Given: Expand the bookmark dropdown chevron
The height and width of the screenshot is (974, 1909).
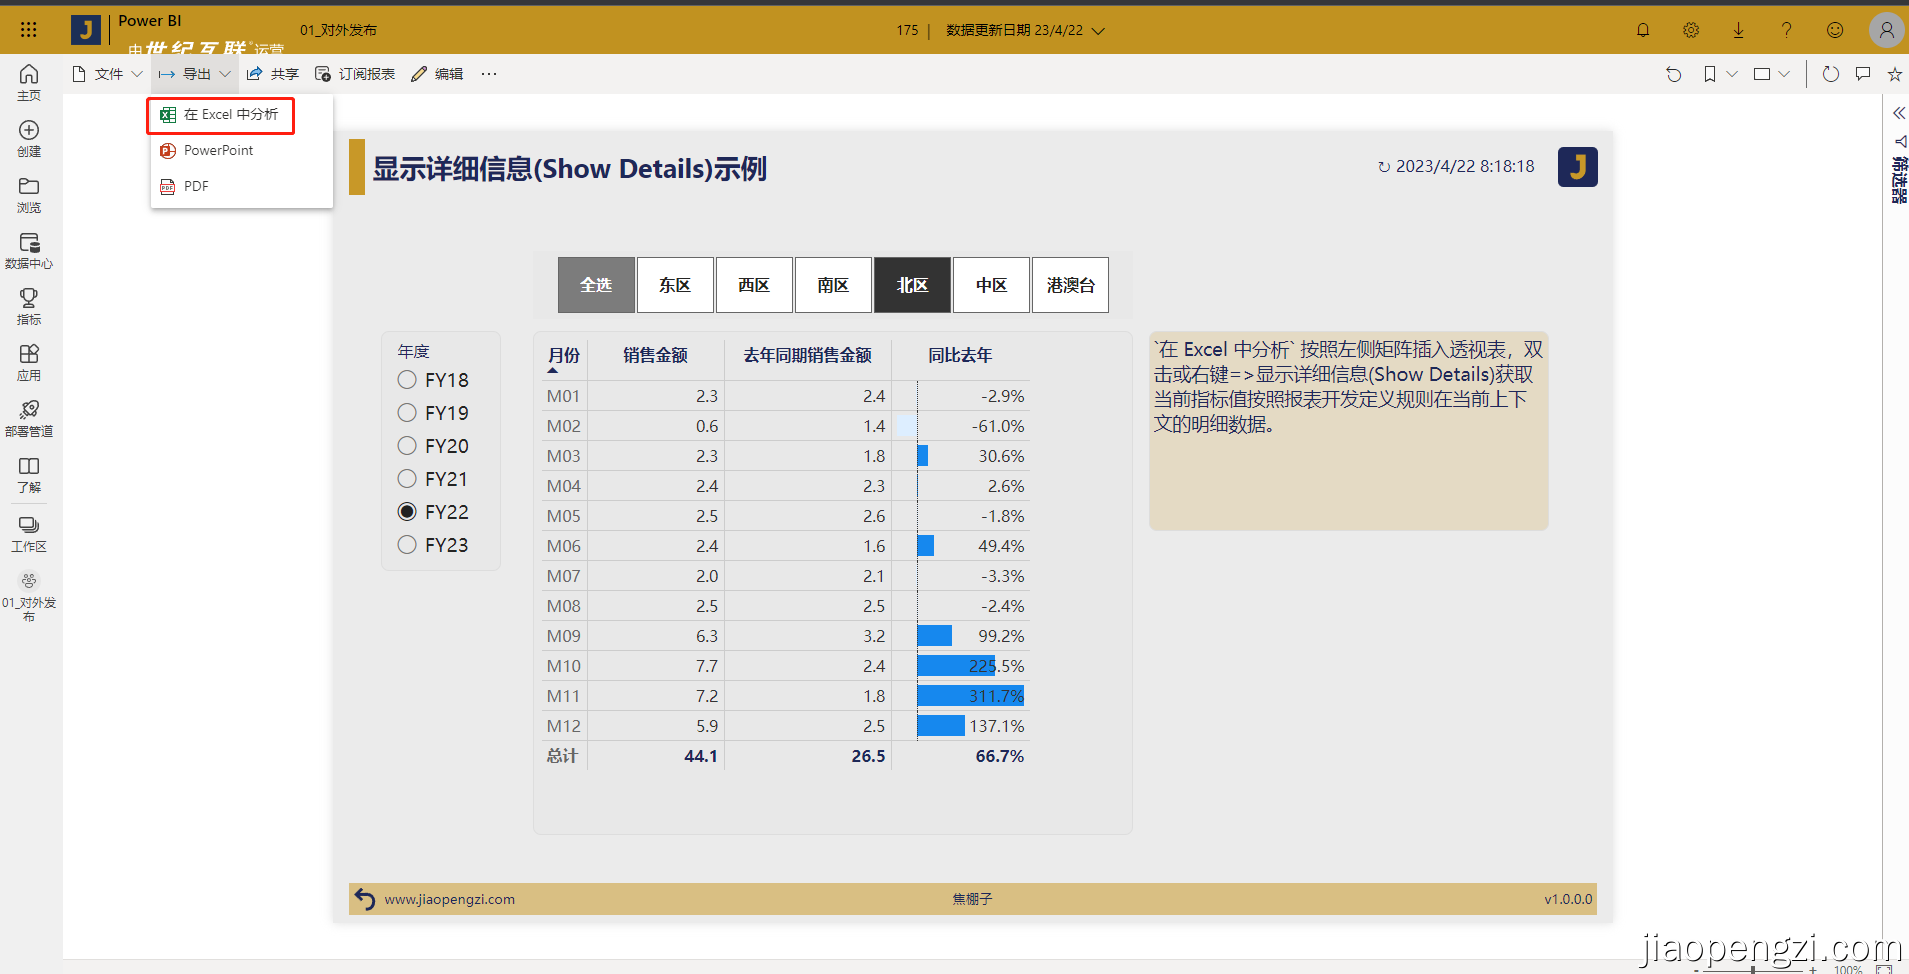Looking at the screenshot, I should (x=1732, y=74).
